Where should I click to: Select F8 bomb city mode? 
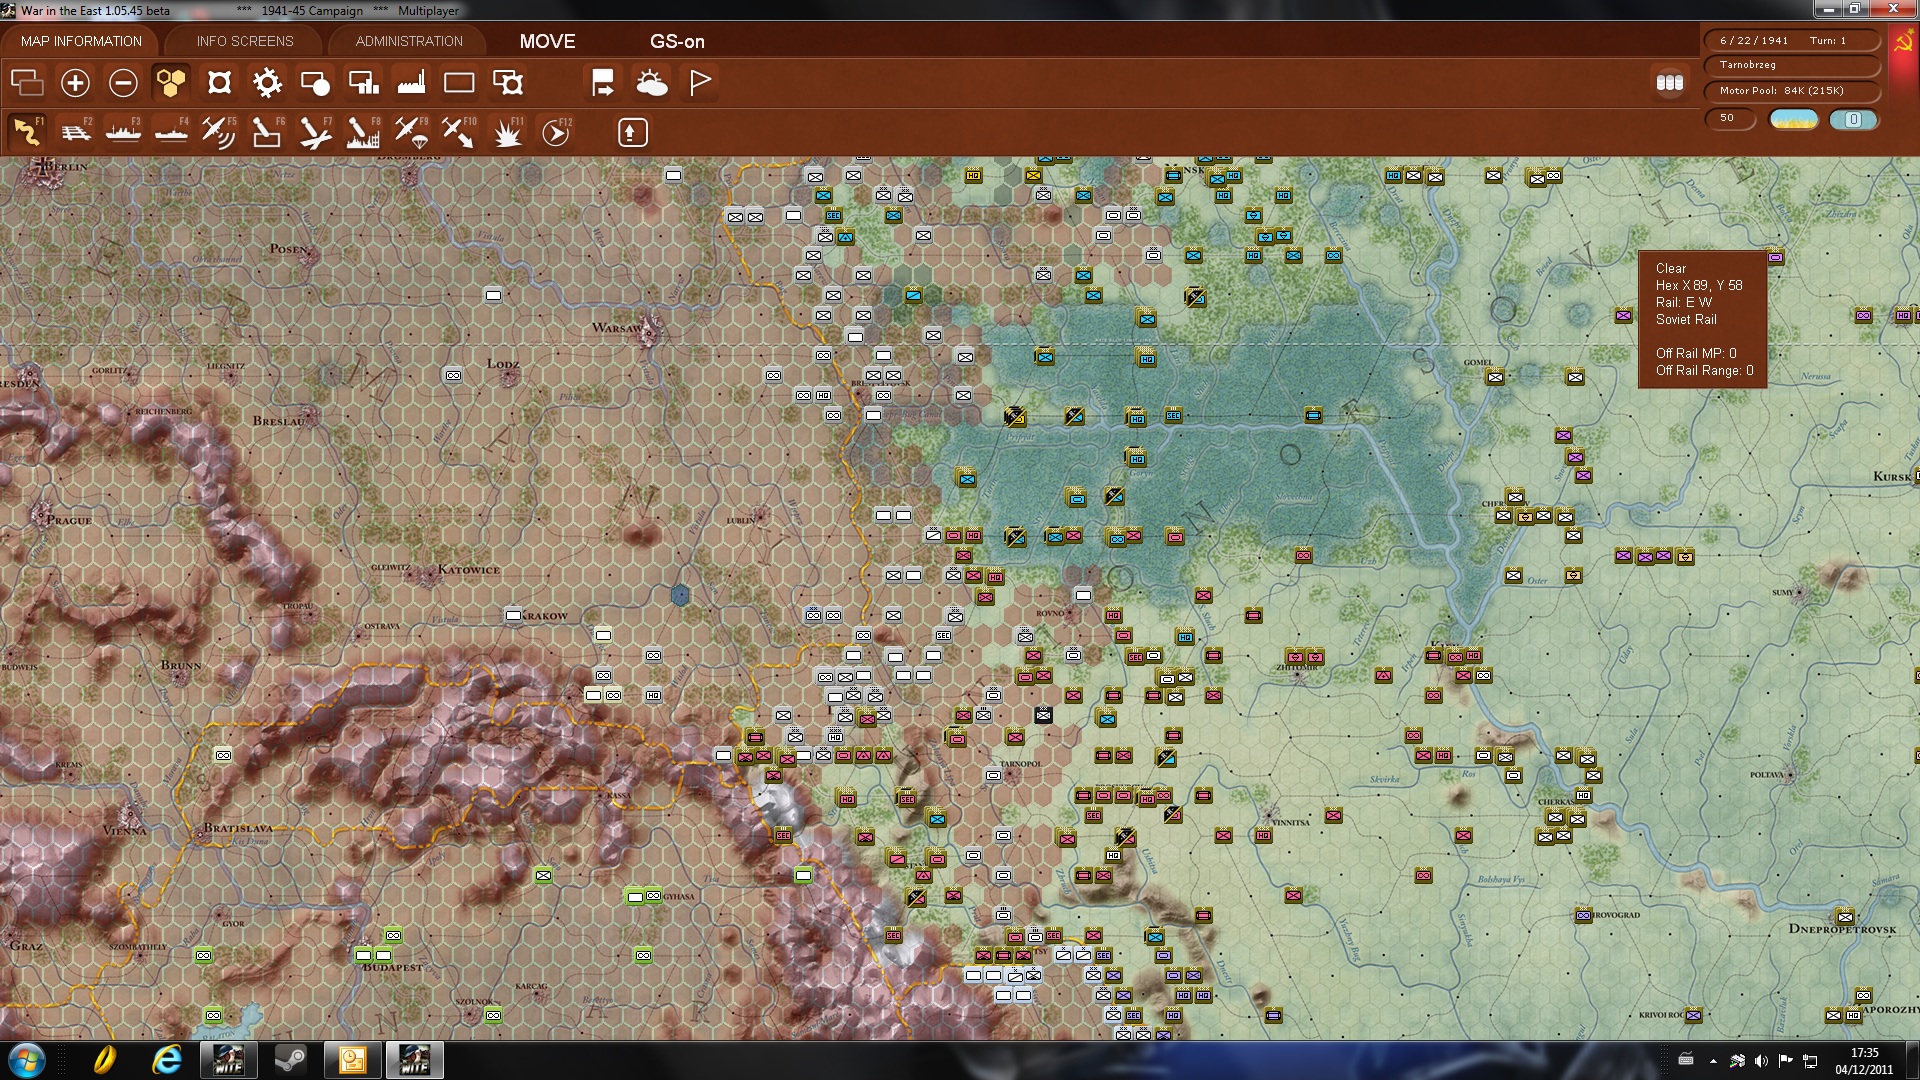pos(363,132)
